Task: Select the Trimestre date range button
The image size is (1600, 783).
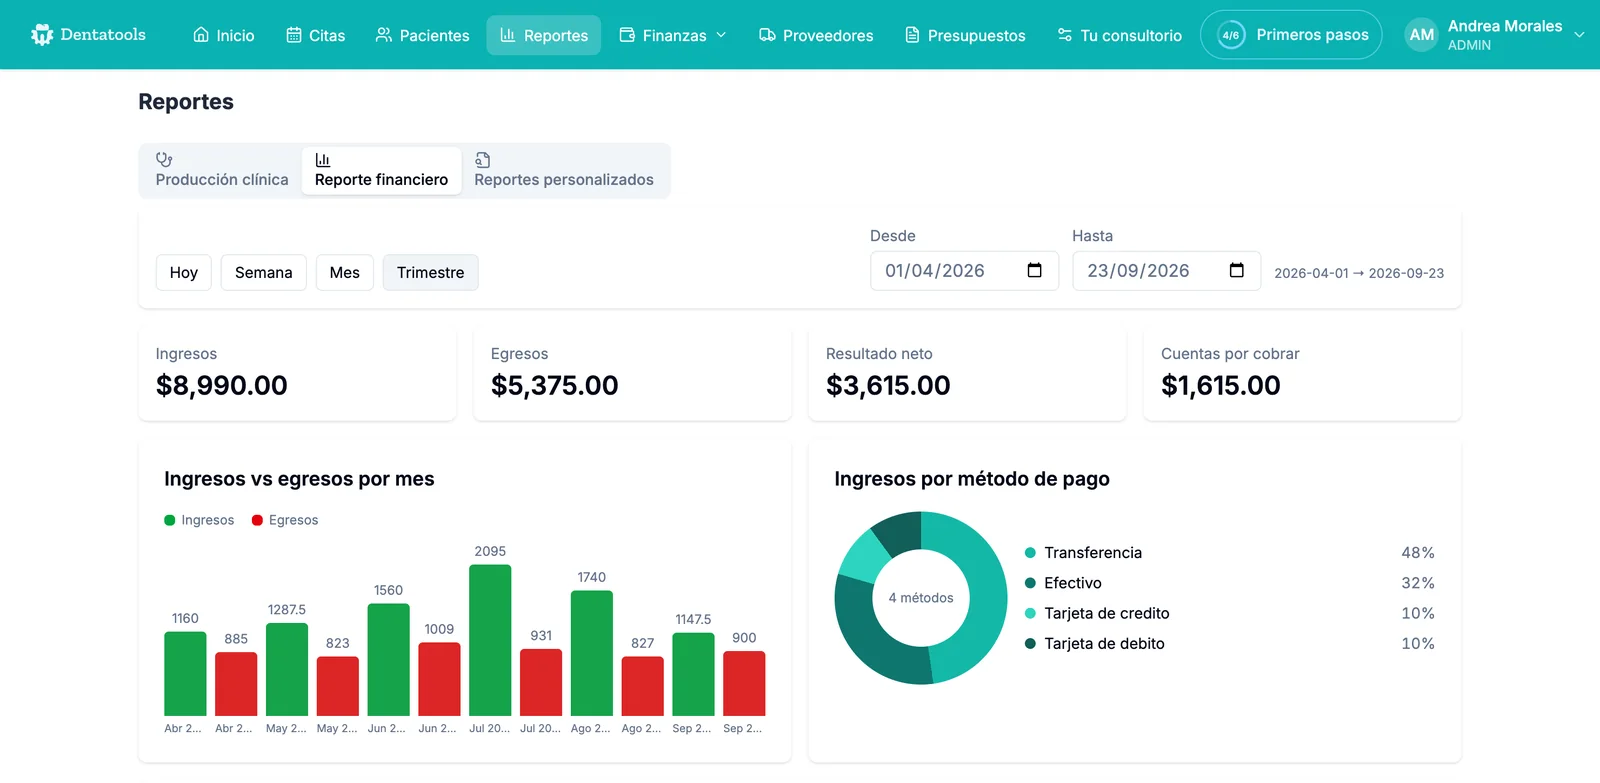Action: (x=431, y=273)
